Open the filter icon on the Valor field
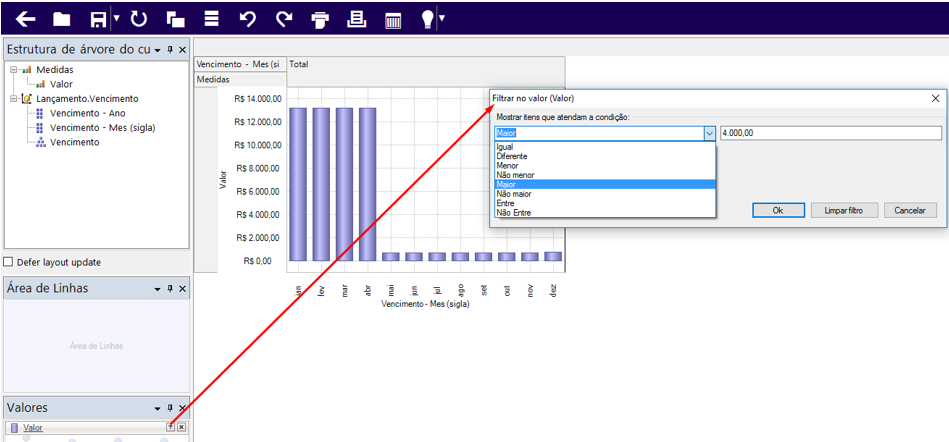Screen dimensions: 949x442 tap(171, 427)
